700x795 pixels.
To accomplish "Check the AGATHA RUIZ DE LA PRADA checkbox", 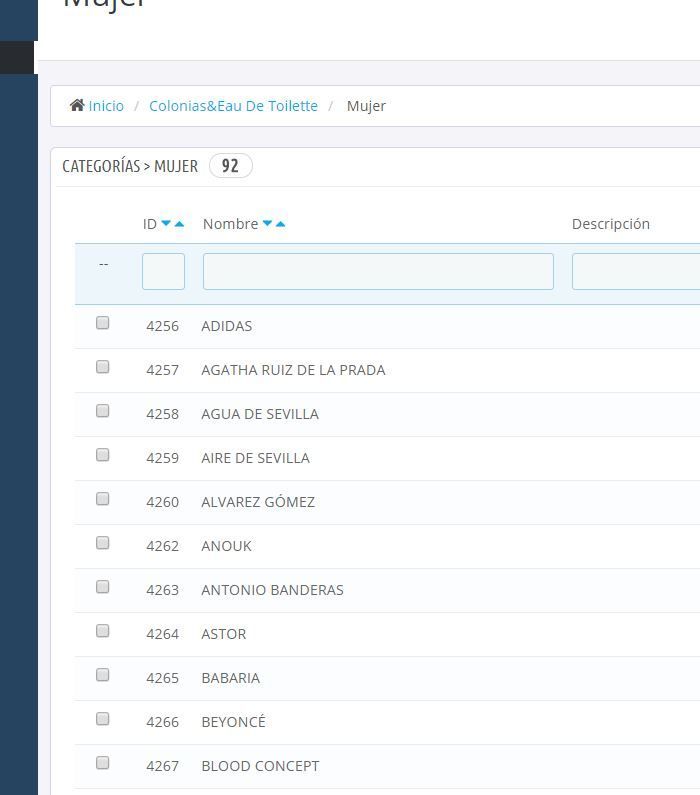I will [x=102, y=367].
